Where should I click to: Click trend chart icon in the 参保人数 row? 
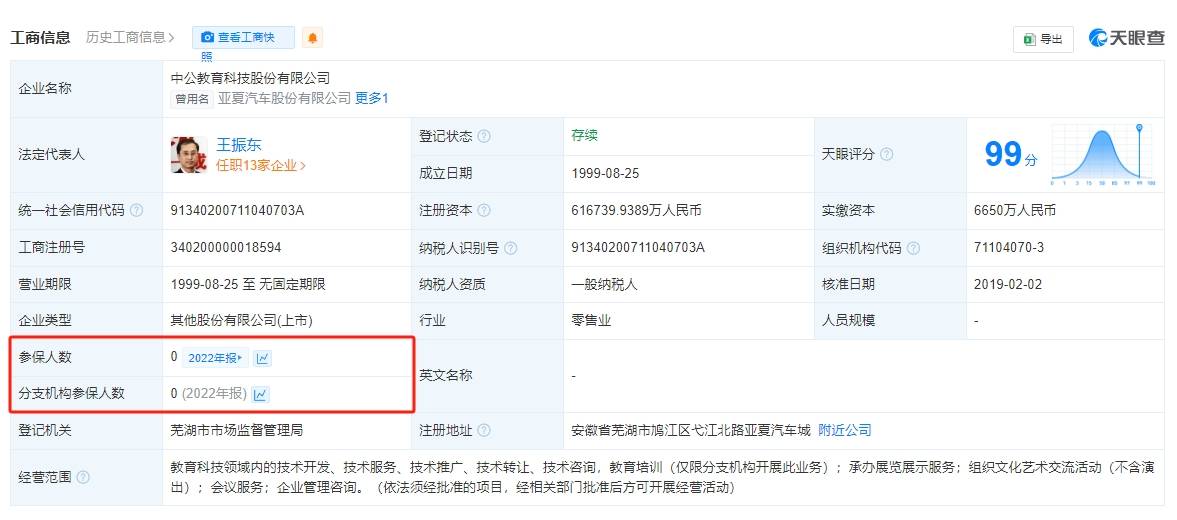click(262, 358)
